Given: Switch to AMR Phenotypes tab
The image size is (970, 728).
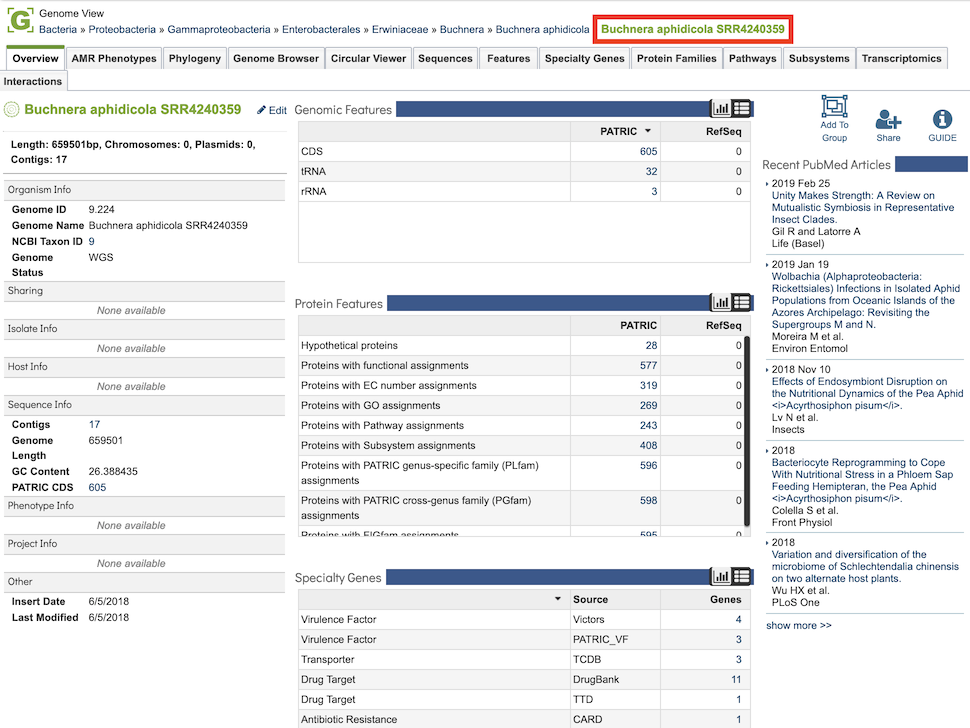Looking at the screenshot, I should [x=114, y=58].
